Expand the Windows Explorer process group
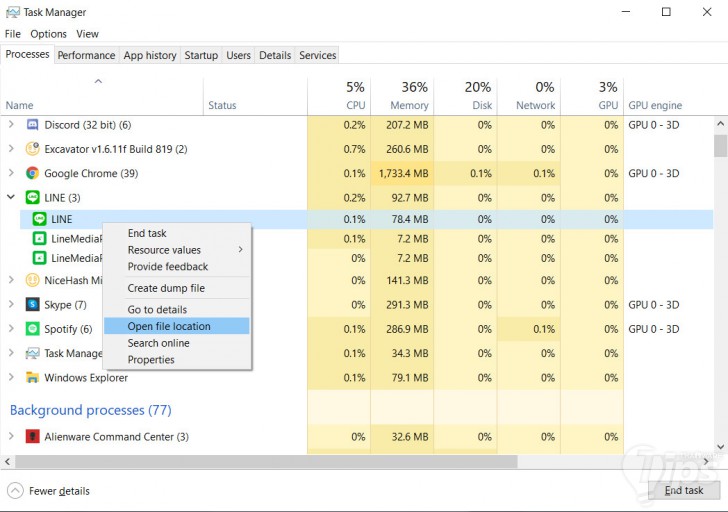 click(x=11, y=377)
